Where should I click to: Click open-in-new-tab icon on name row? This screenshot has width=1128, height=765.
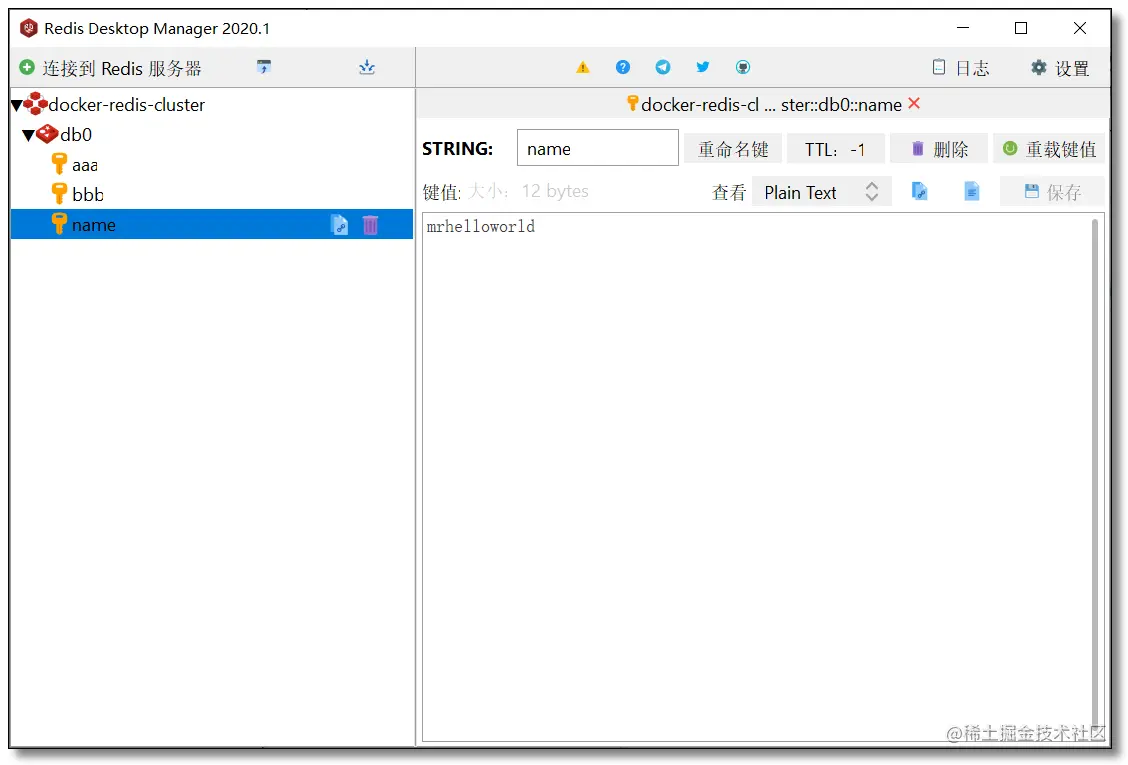[x=340, y=225]
